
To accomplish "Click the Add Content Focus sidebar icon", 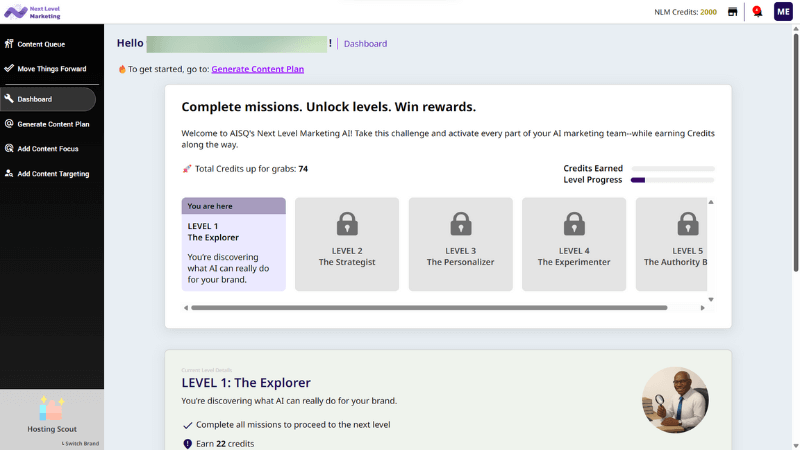I will (x=9, y=149).
